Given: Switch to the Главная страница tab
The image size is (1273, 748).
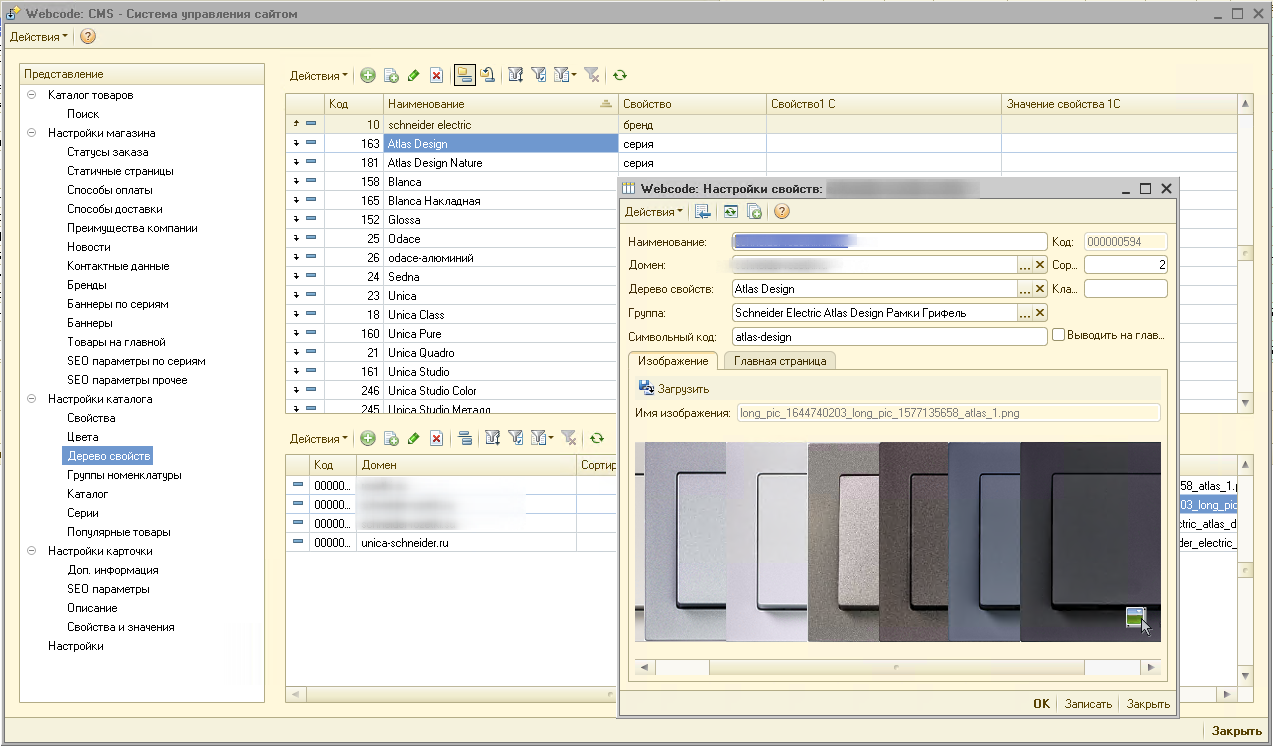Looking at the screenshot, I should coord(780,361).
